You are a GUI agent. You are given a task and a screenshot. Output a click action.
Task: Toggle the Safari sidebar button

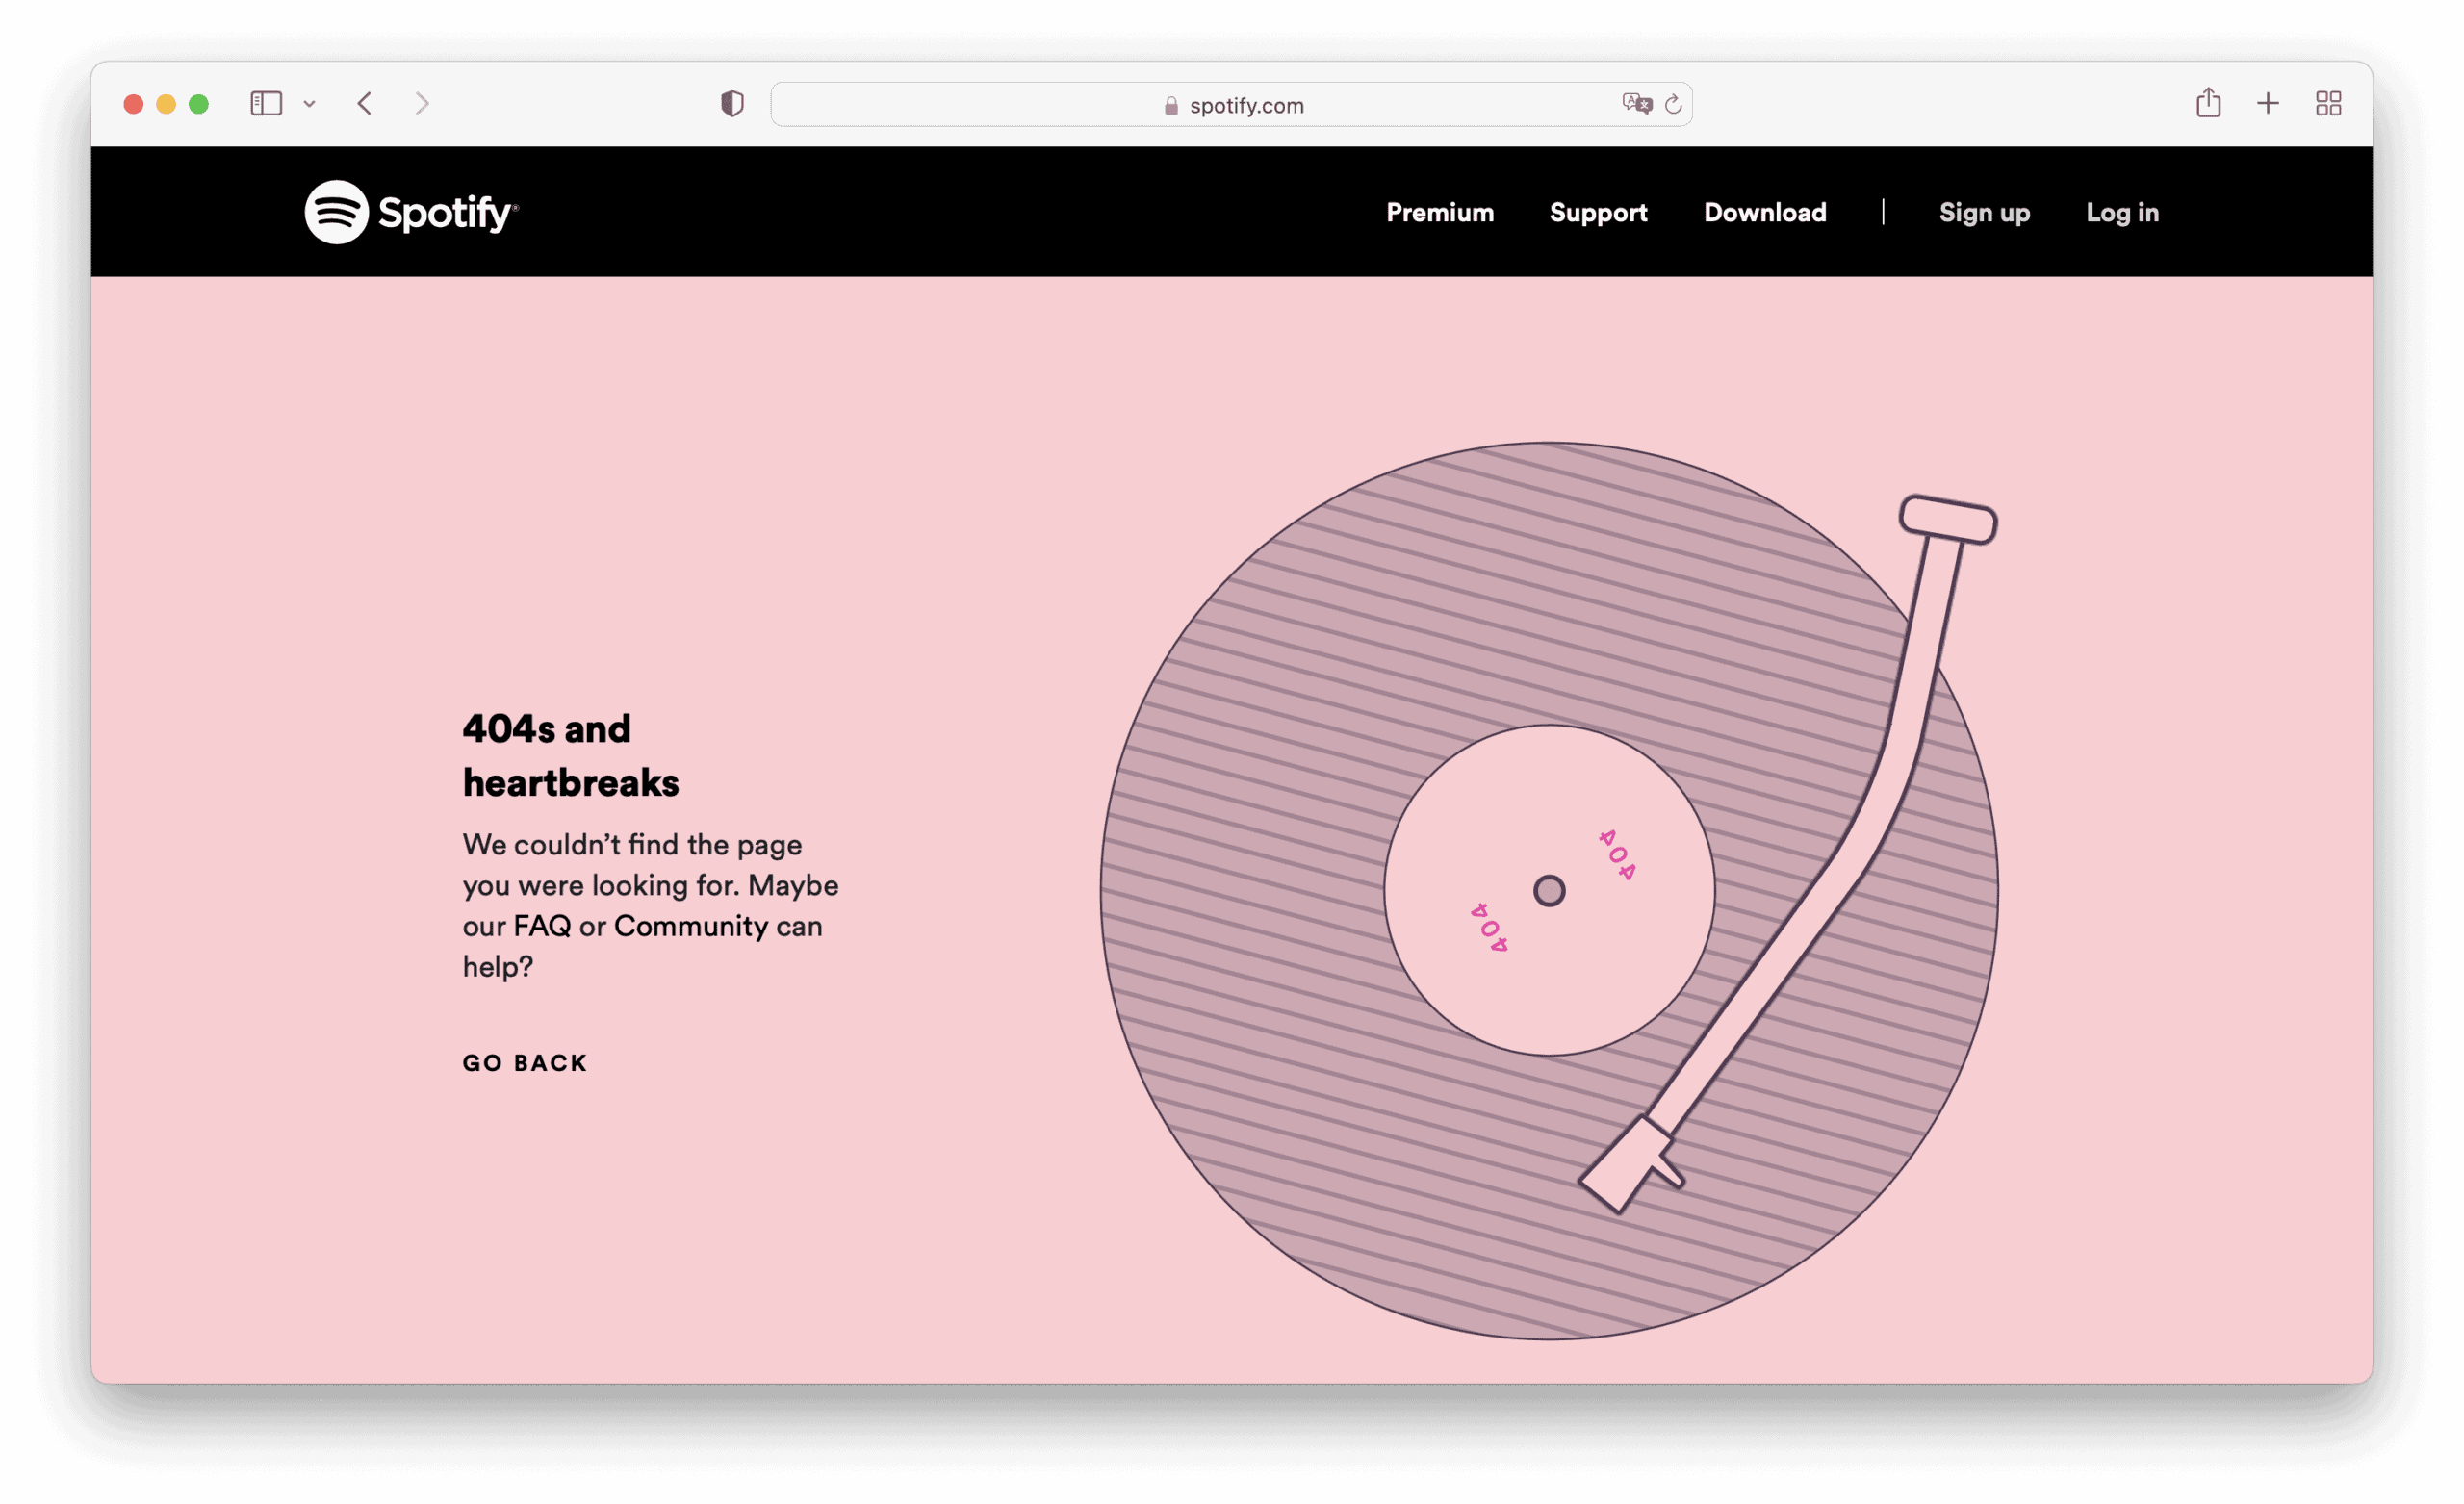point(266,104)
